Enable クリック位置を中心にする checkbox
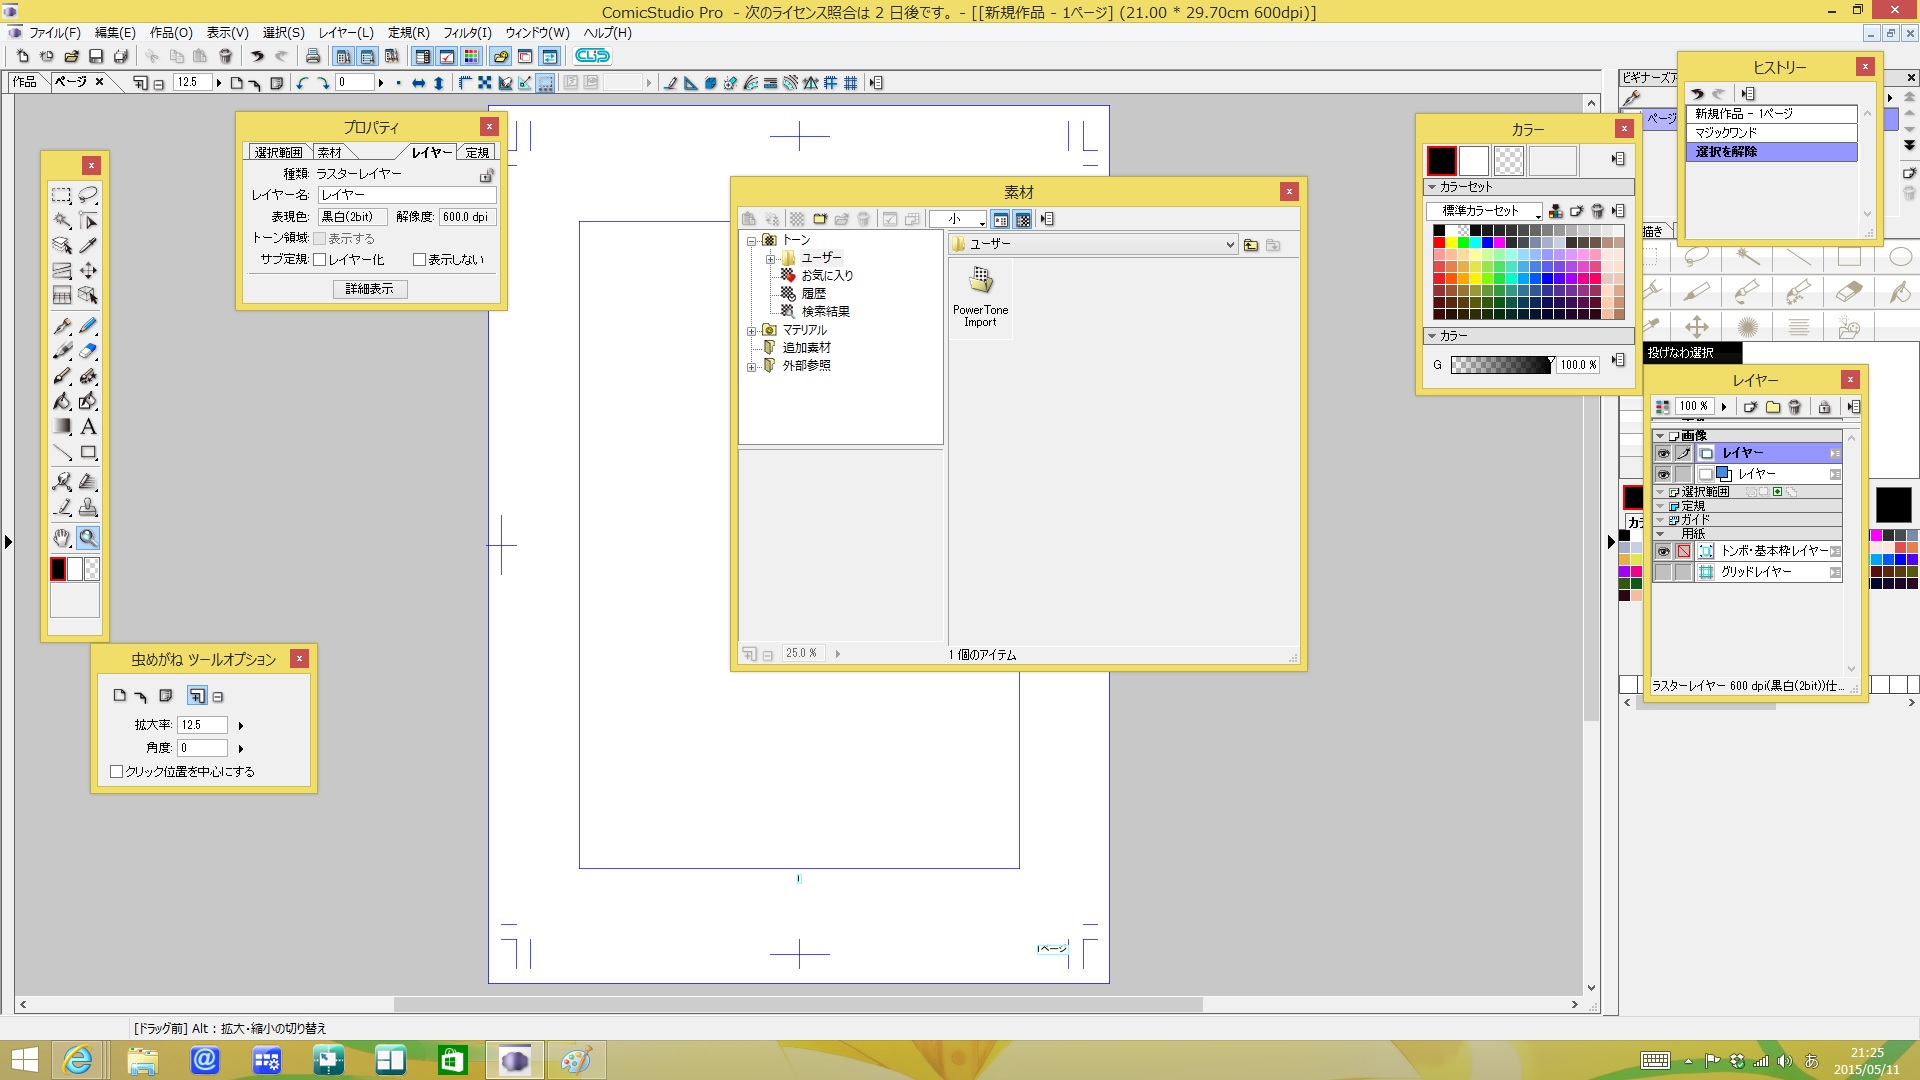 117,771
